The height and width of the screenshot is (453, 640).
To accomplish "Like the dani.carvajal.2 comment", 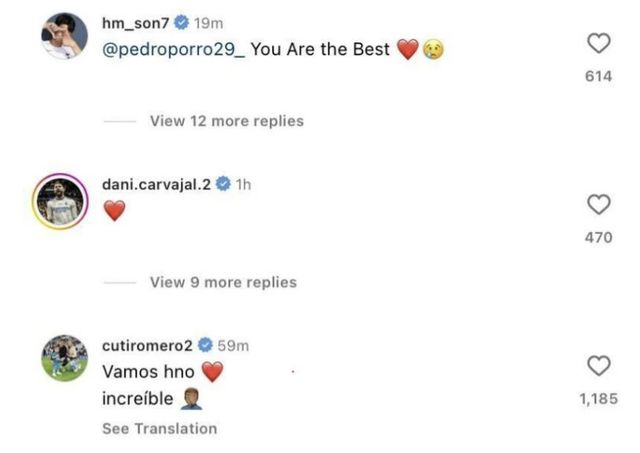I will [598, 205].
